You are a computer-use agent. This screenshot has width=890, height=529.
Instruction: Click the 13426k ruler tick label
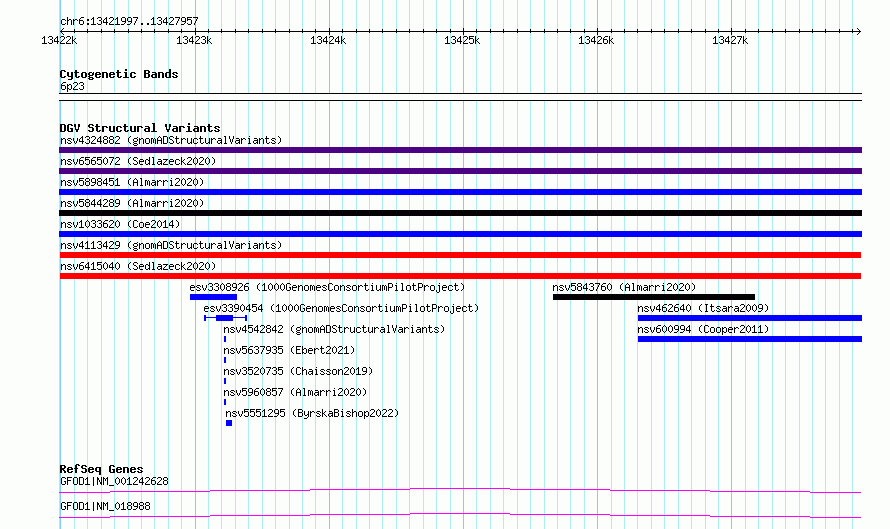tap(596, 40)
